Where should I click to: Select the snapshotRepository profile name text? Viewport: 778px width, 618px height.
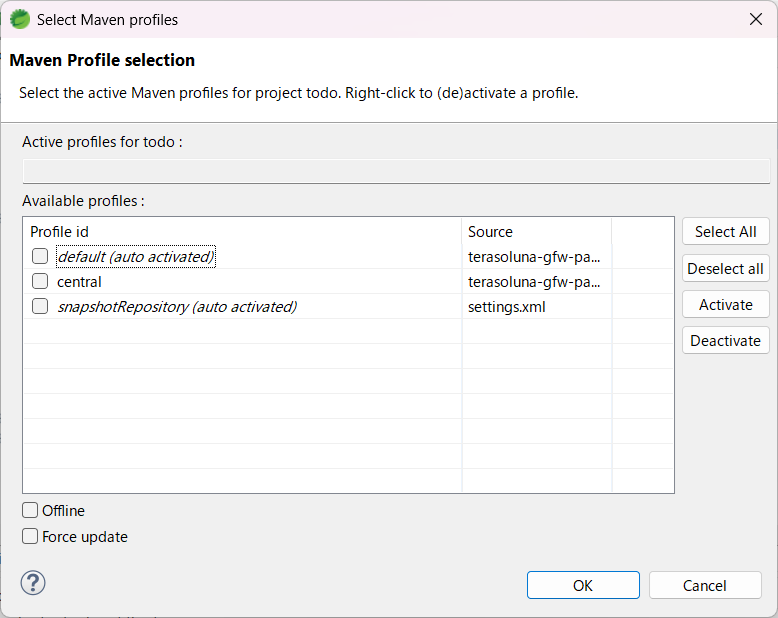tap(176, 306)
